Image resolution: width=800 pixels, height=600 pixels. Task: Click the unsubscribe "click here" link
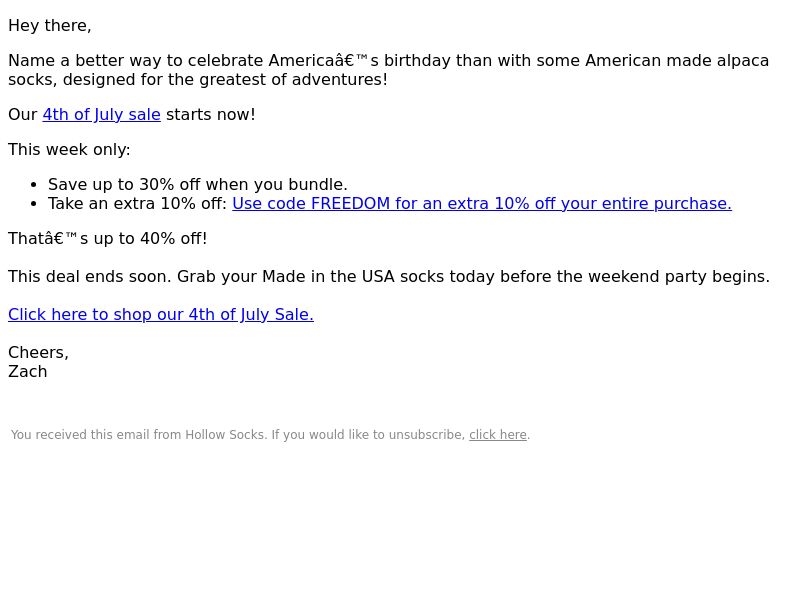[497, 435]
